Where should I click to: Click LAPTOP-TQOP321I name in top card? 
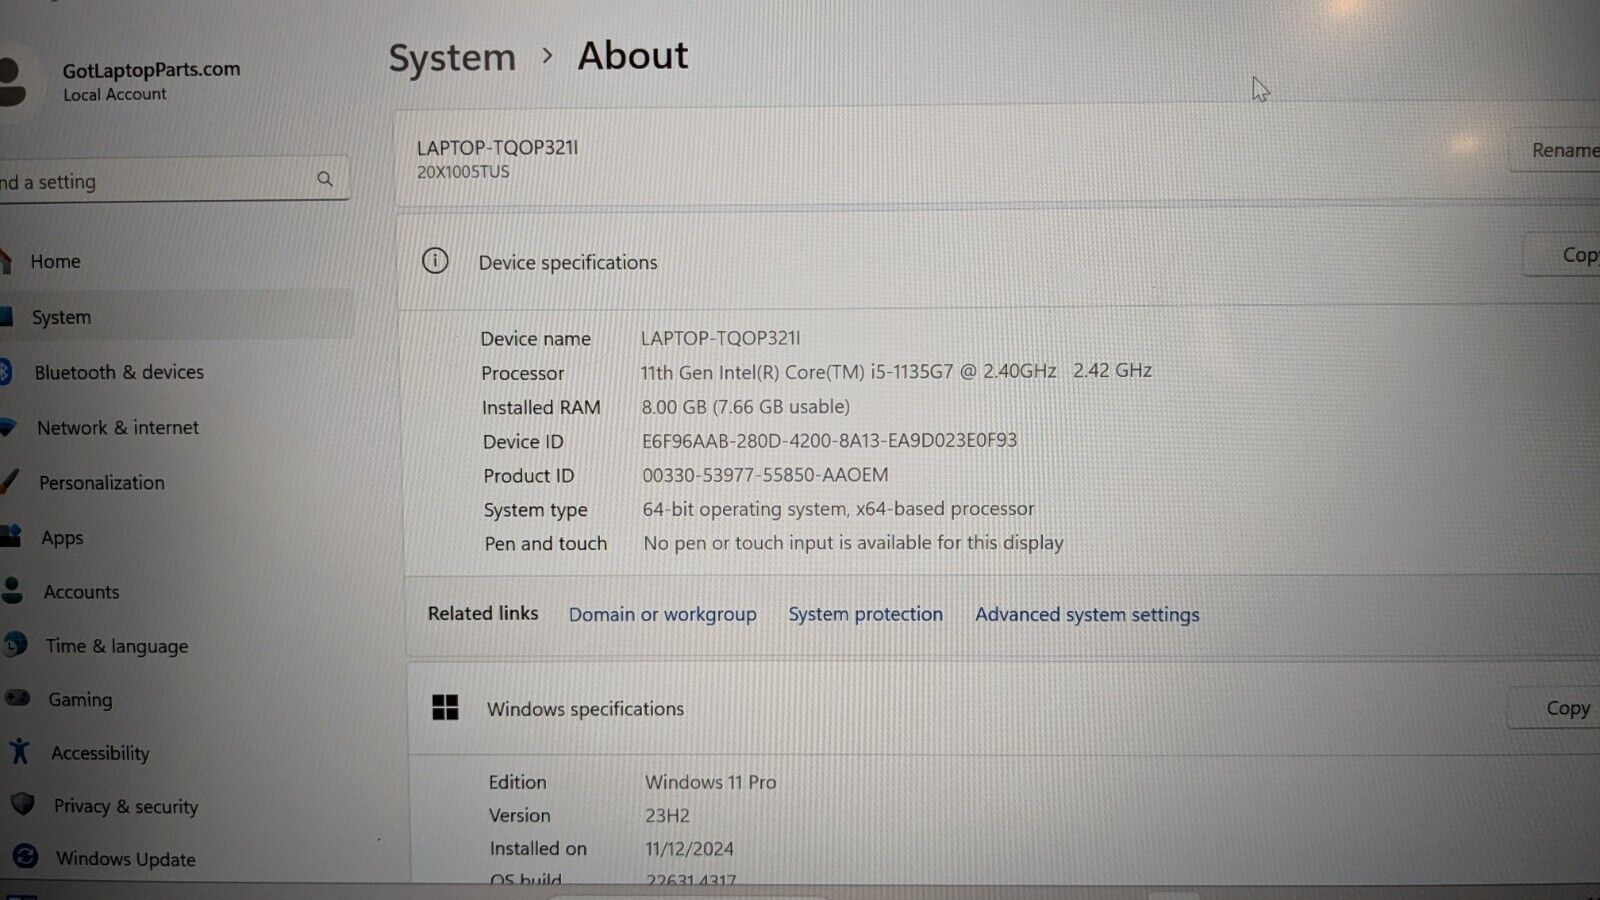[497, 147]
